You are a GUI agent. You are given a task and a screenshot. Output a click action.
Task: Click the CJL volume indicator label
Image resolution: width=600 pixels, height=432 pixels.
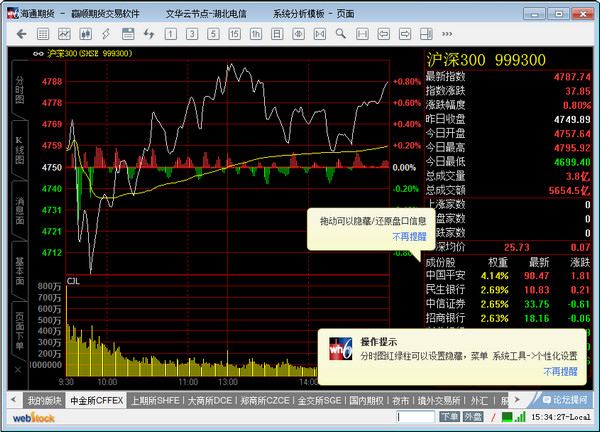point(73,281)
